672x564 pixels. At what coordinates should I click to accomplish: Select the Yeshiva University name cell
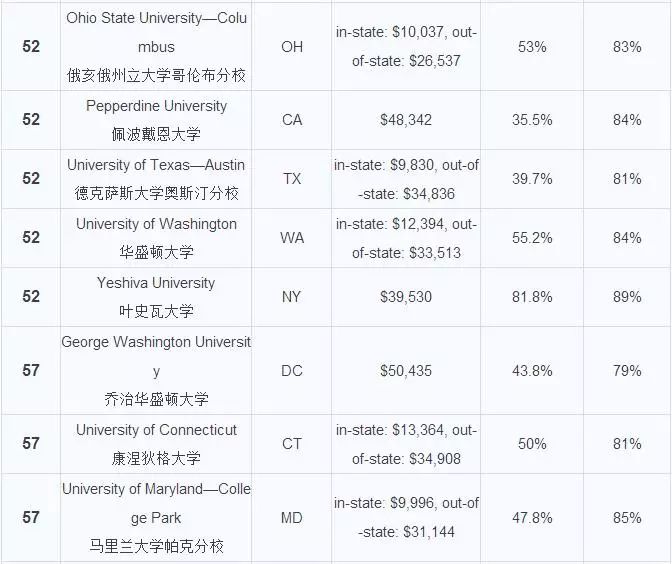[156, 297]
